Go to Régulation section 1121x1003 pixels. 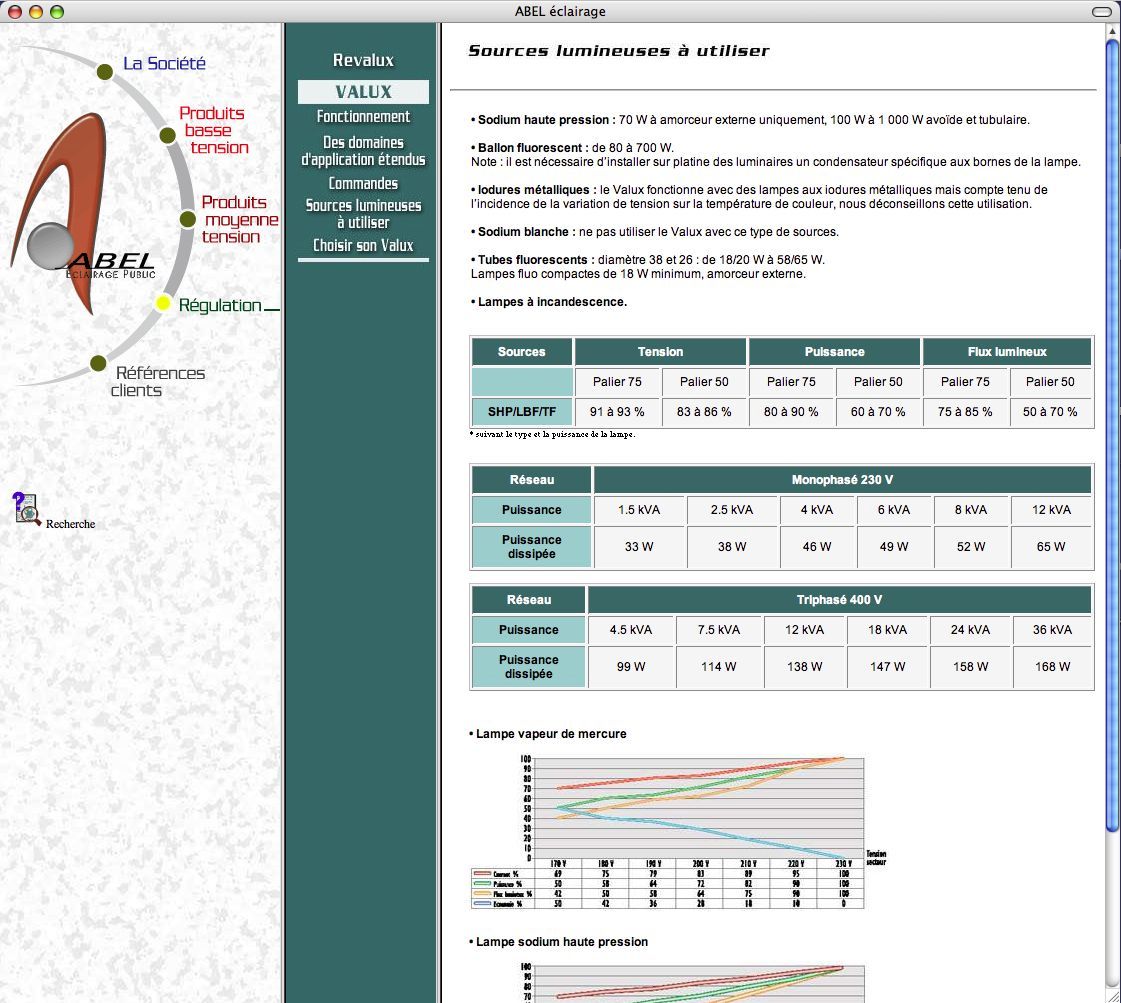[x=220, y=305]
